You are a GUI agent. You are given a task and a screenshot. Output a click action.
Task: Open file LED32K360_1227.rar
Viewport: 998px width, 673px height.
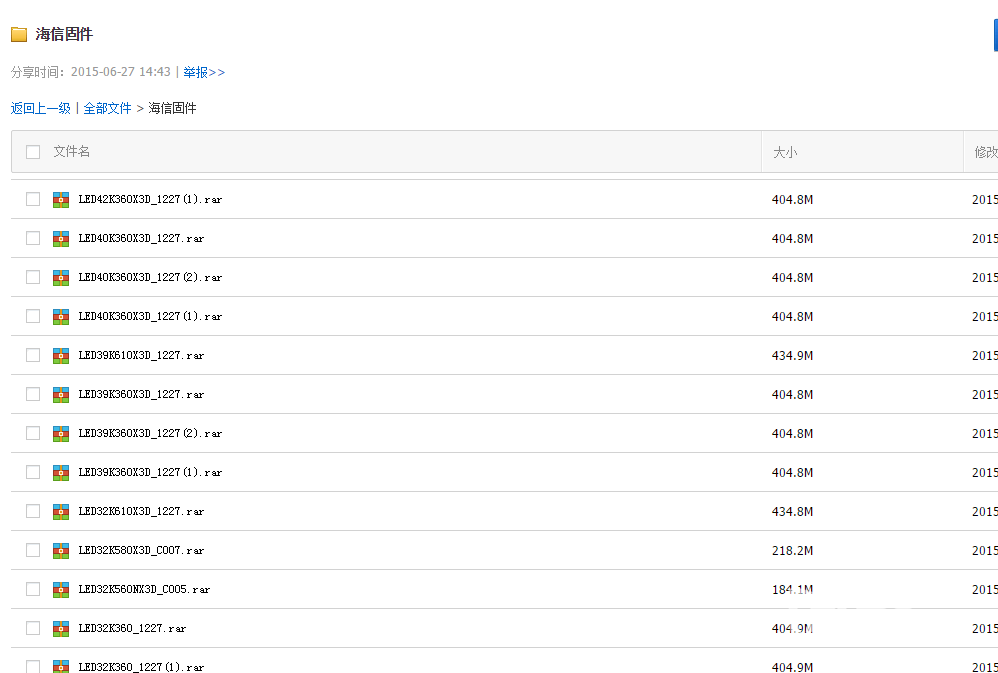(x=132, y=628)
